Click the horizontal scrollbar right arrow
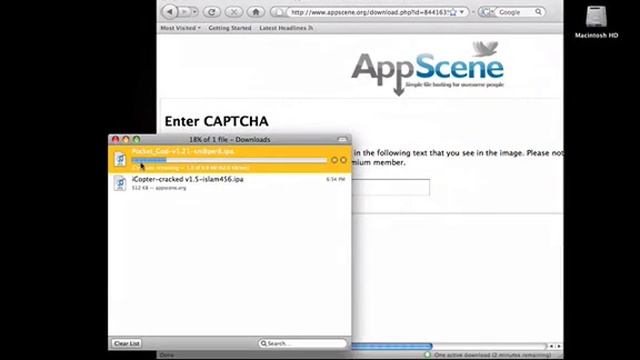The width and height of the screenshot is (640, 360). 559,346
